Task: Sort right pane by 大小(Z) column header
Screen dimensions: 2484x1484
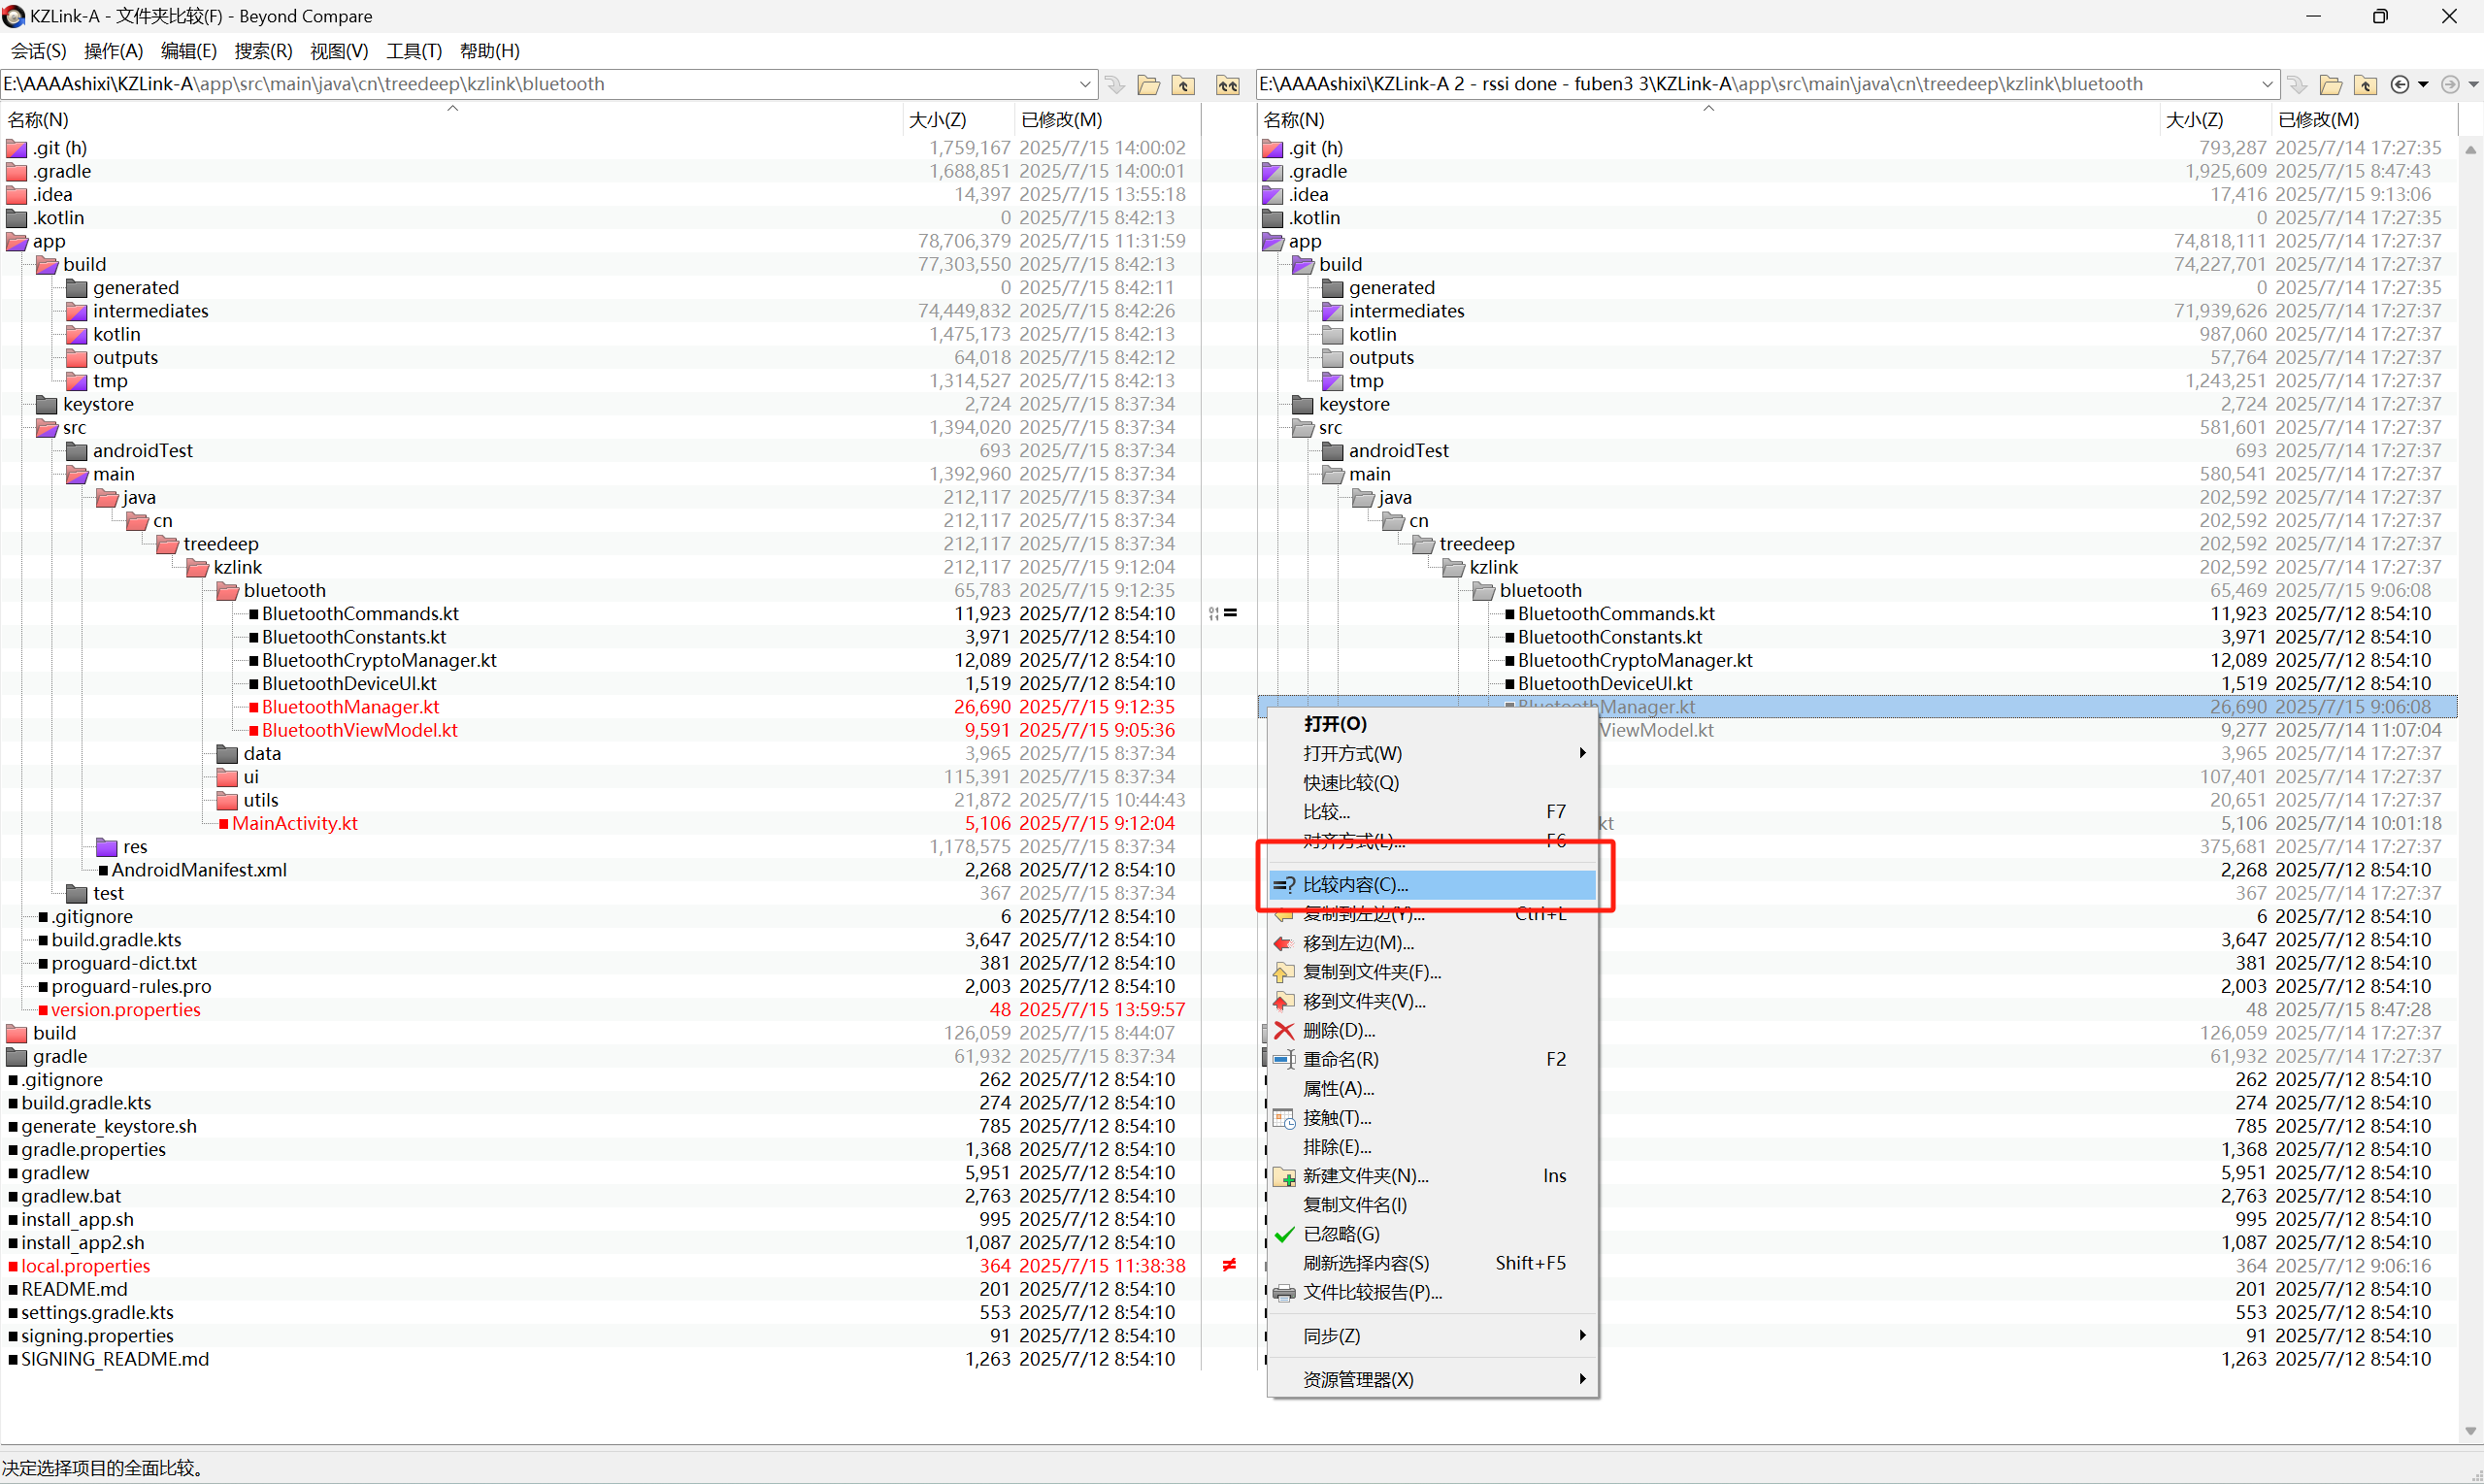Action: pos(2216,119)
